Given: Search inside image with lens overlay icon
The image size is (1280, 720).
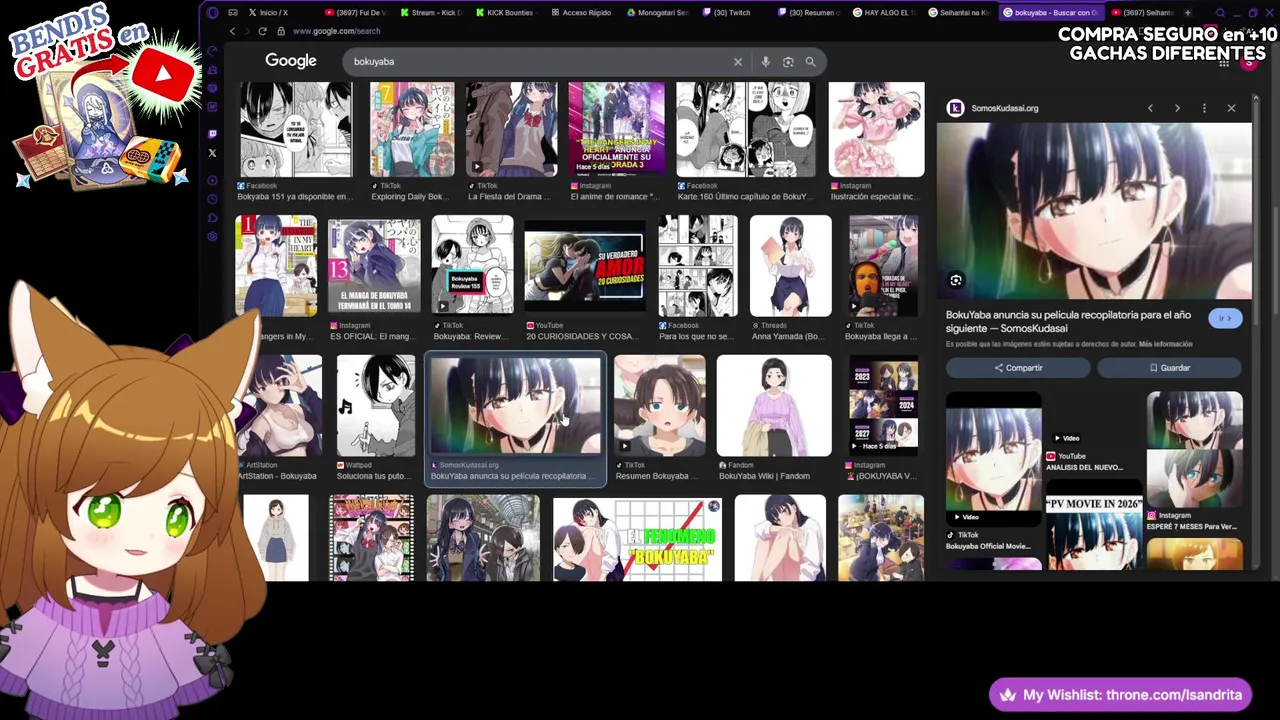Looking at the screenshot, I should click(x=956, y=281).
